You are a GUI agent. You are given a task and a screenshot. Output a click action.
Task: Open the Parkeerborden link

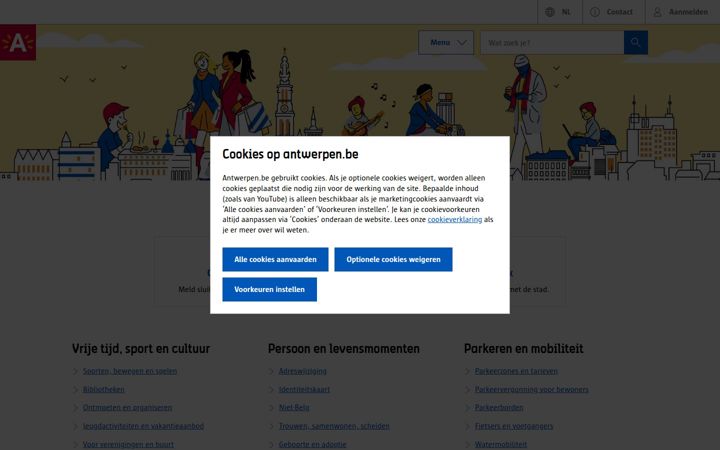click(499, 408)
